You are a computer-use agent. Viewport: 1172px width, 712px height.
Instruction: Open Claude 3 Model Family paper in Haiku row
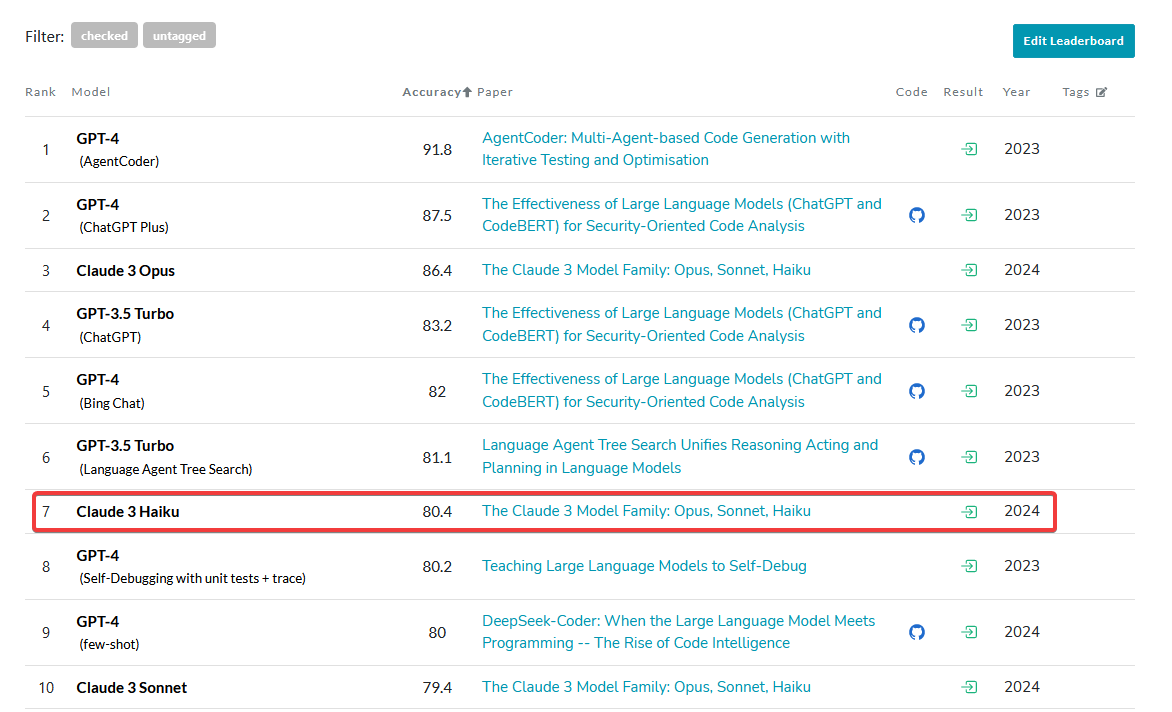647,511
